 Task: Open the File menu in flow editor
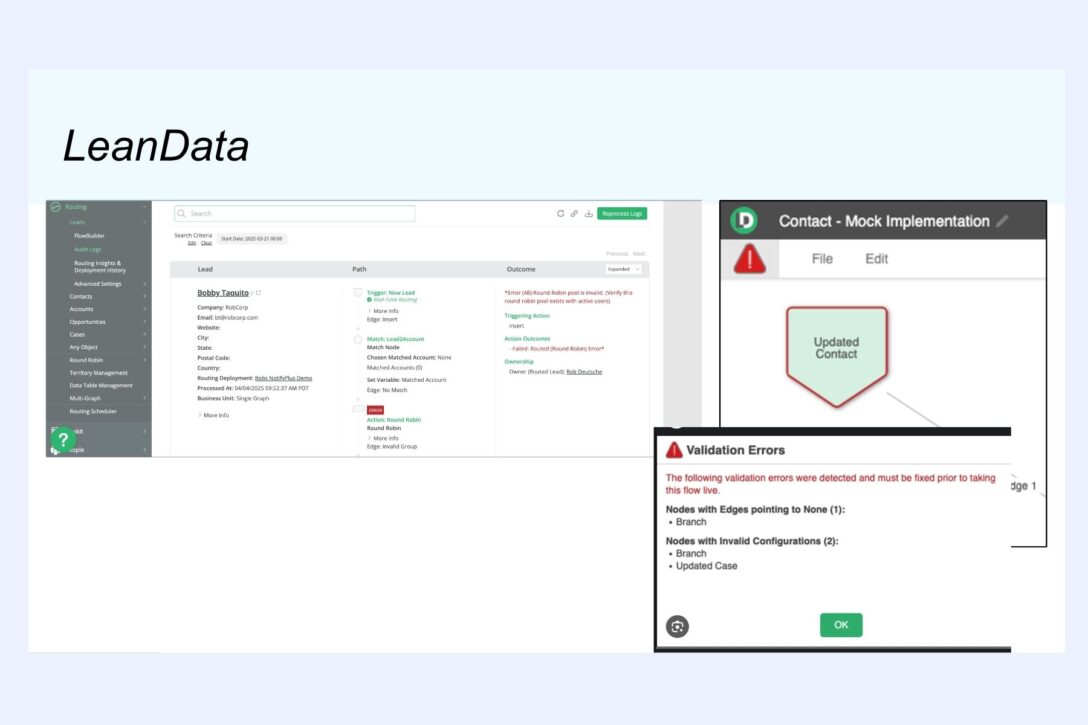click(x=822, y=259)
